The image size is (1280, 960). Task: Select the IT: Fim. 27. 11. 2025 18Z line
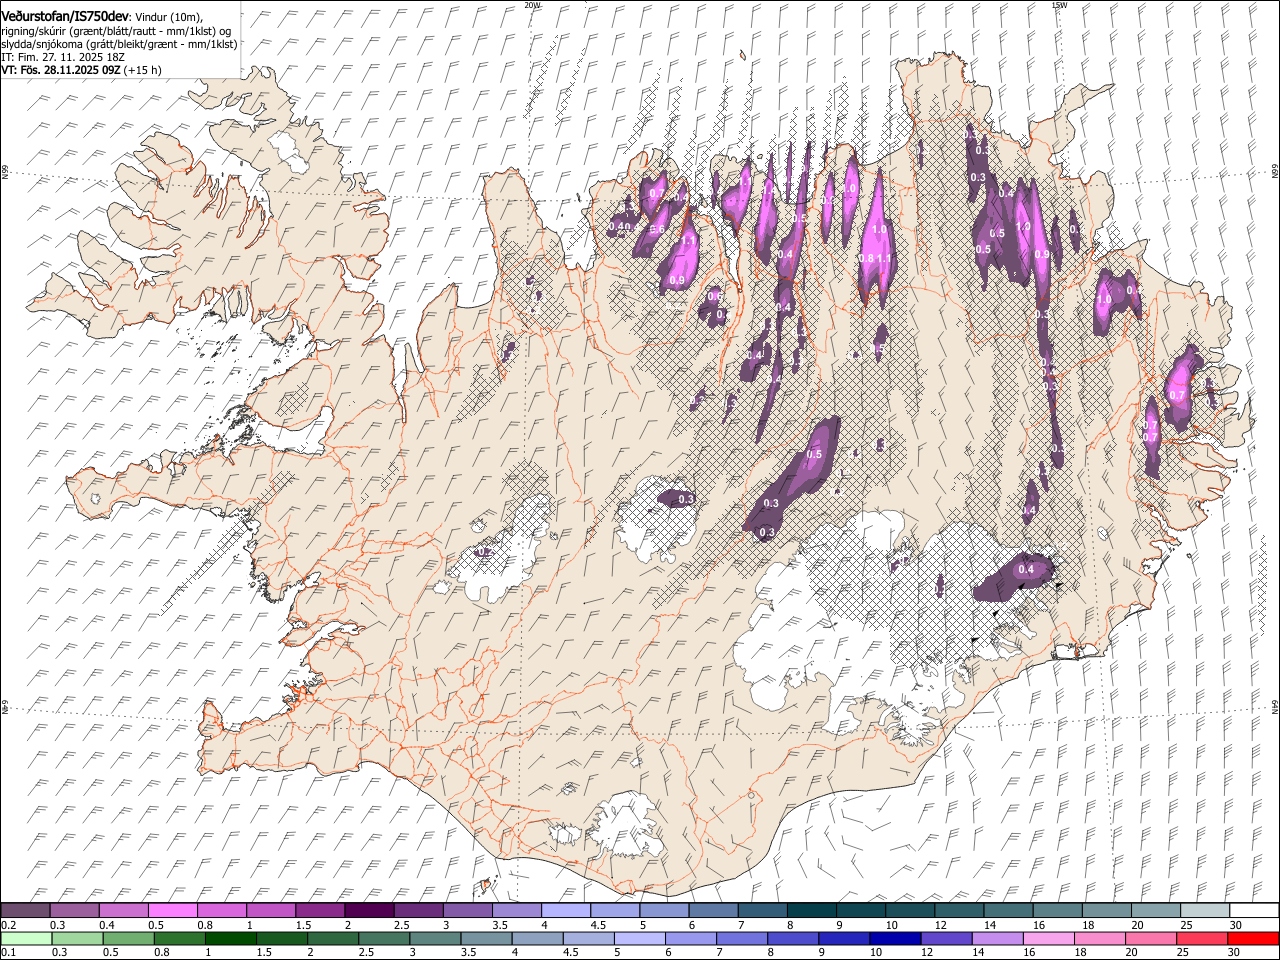tap(63, 58)
